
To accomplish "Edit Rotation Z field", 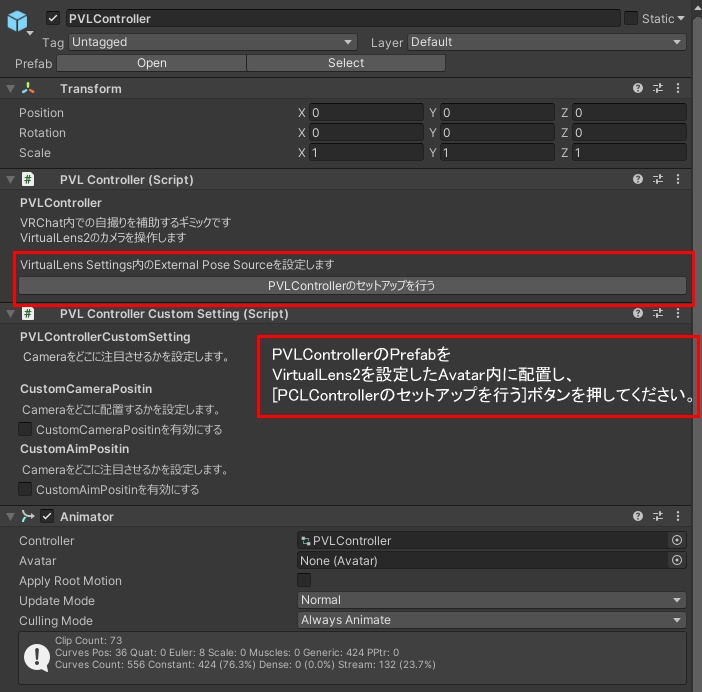I will click(x=629, y=132).
